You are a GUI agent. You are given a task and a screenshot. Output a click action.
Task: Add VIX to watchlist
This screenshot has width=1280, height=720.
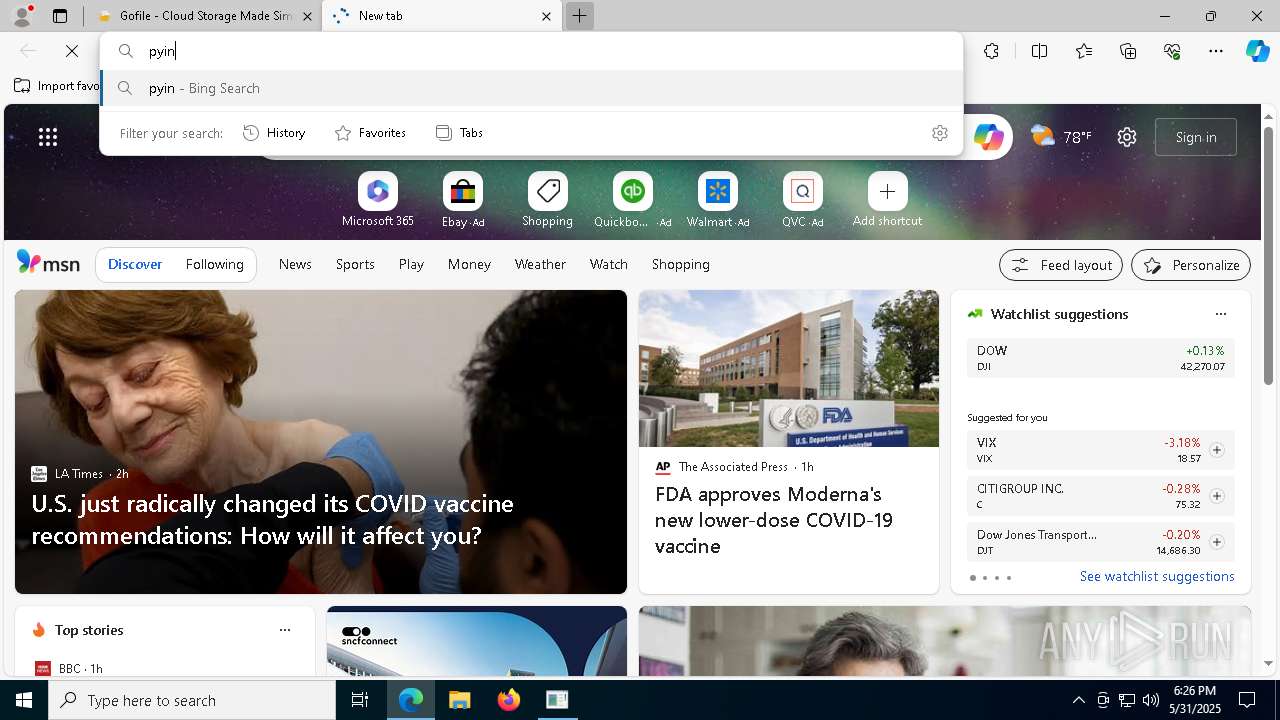(1216, 450)
